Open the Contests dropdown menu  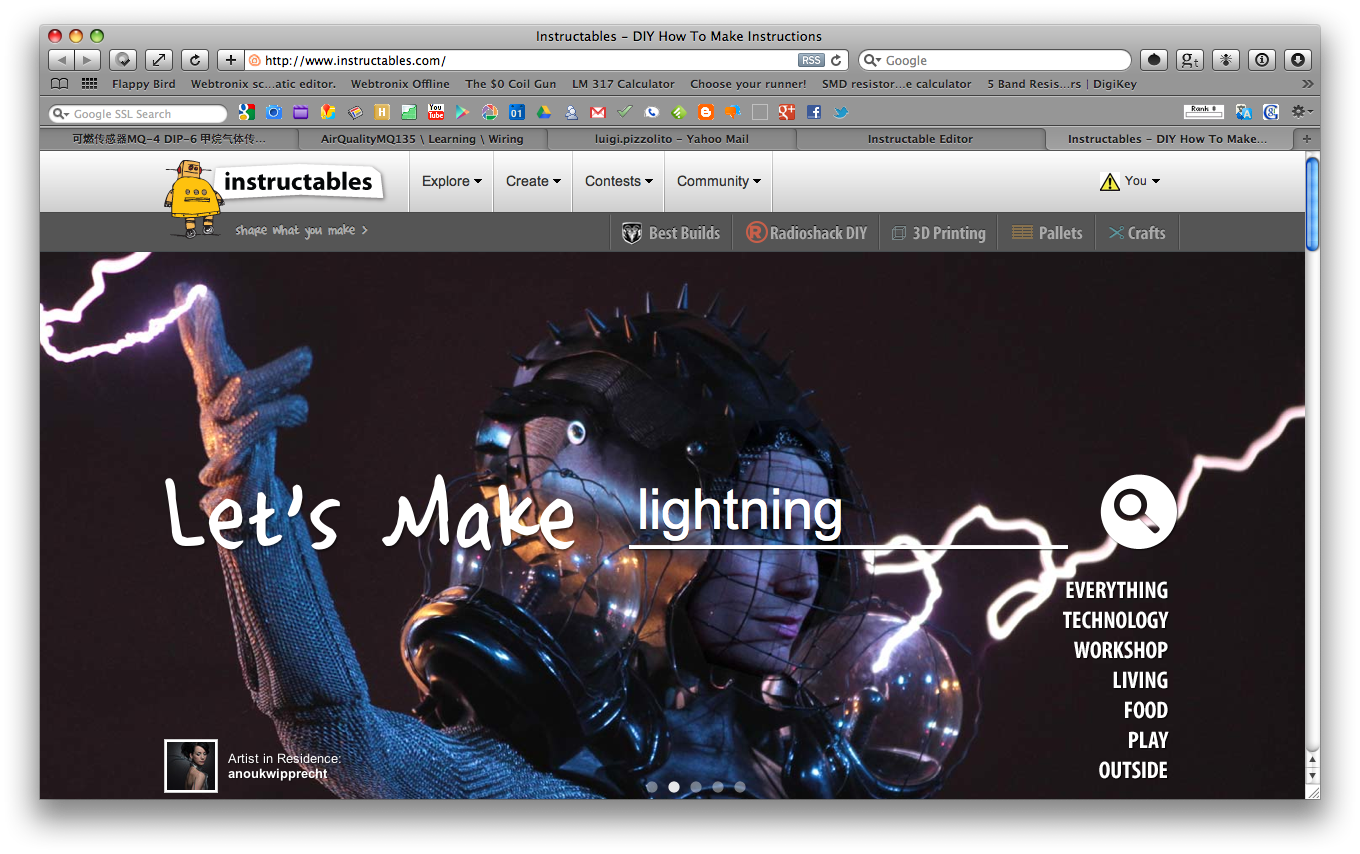tap(619, 181)
